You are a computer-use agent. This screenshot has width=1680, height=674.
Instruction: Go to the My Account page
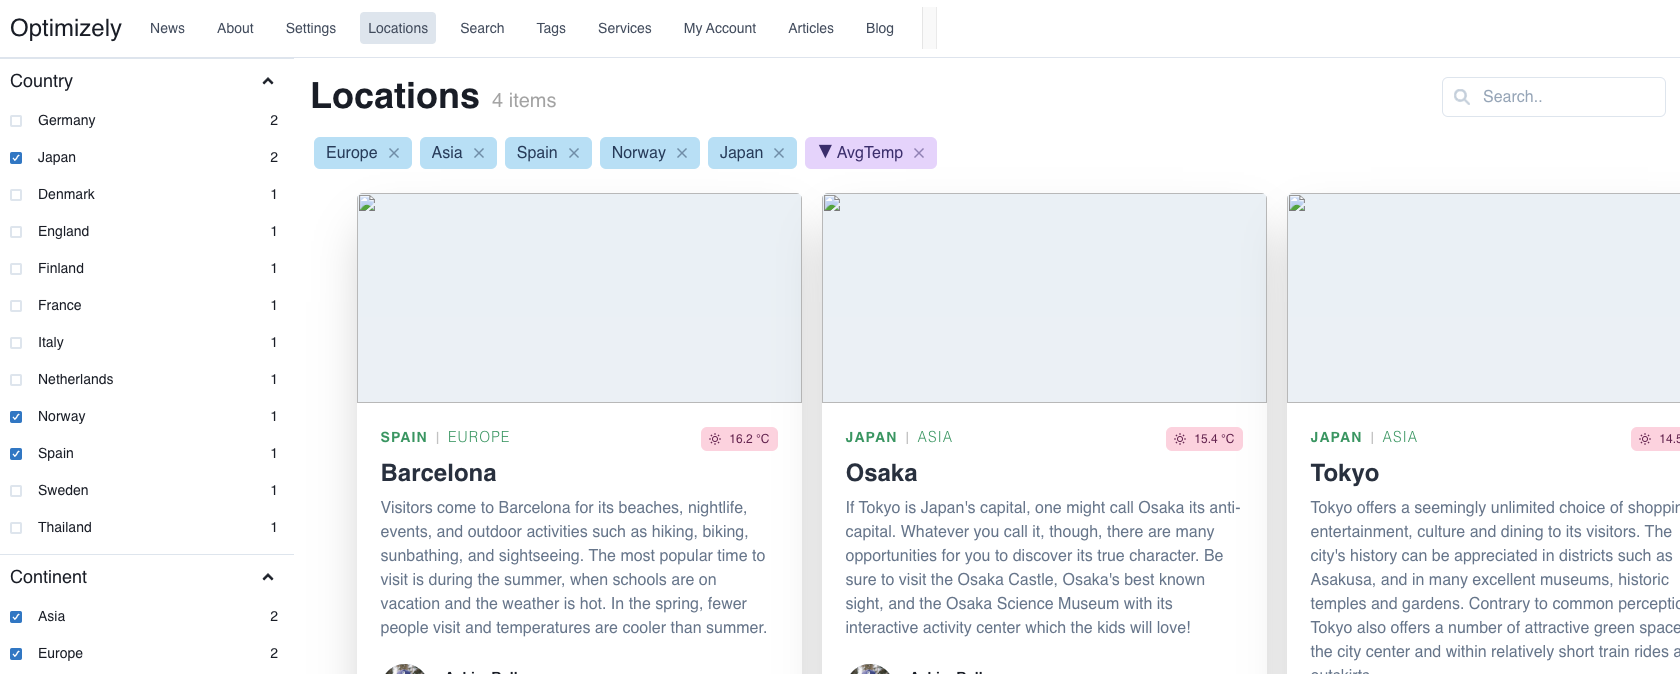click(719, 28)
